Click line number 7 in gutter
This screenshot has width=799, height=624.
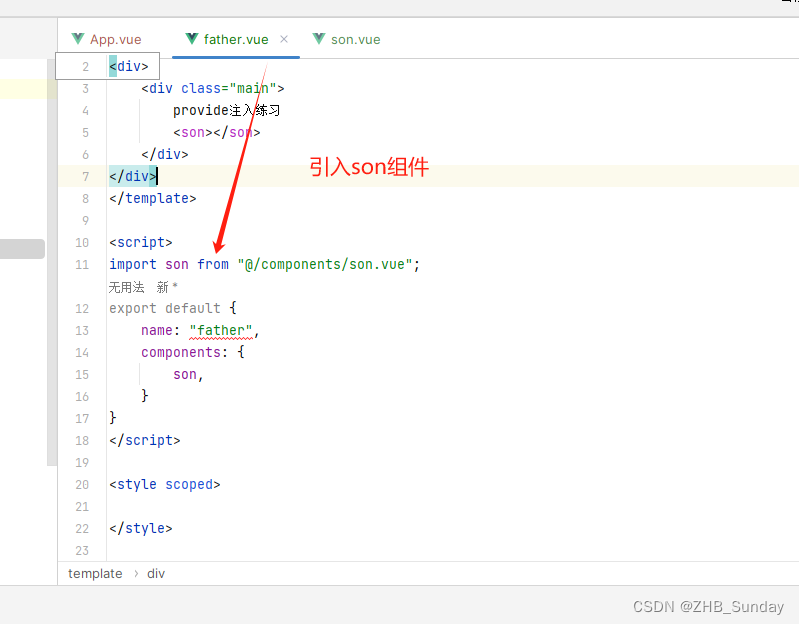[86, 177]
